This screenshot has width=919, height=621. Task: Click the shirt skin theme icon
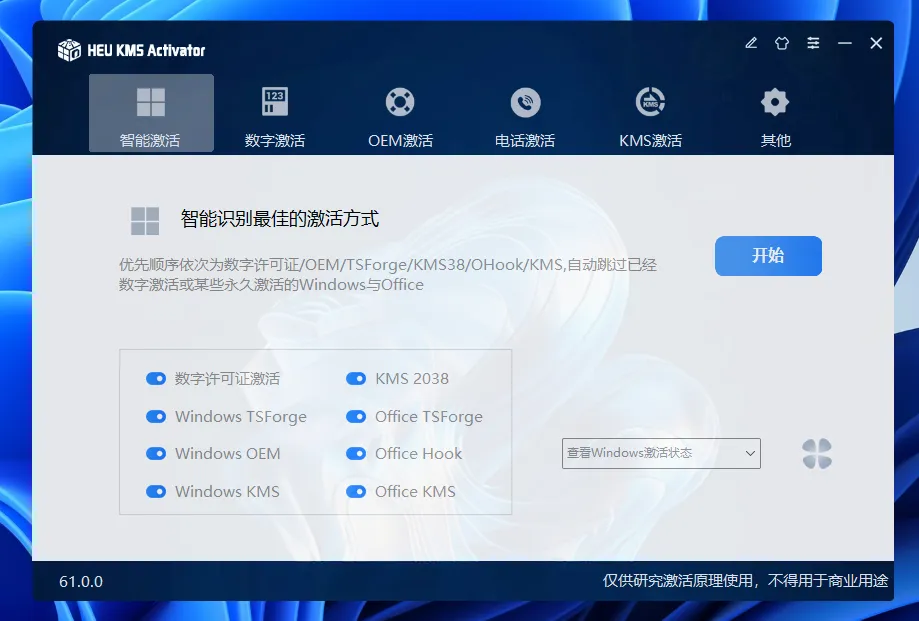[782, 43]
